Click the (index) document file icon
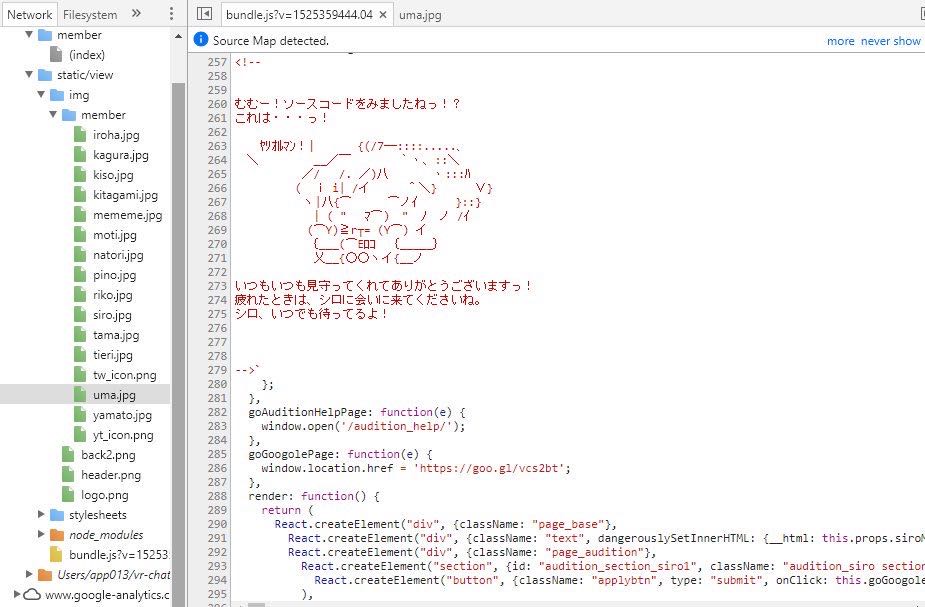Screen dimensions: 925x607 57,55
